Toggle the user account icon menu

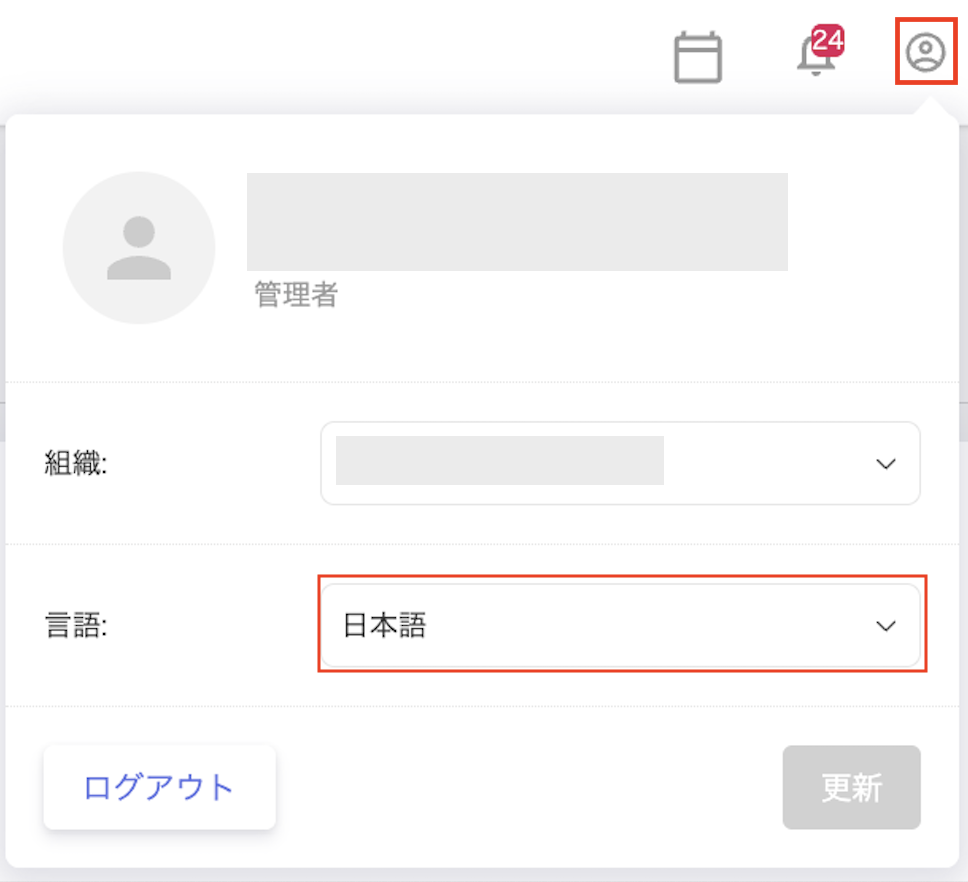(925, 52)
